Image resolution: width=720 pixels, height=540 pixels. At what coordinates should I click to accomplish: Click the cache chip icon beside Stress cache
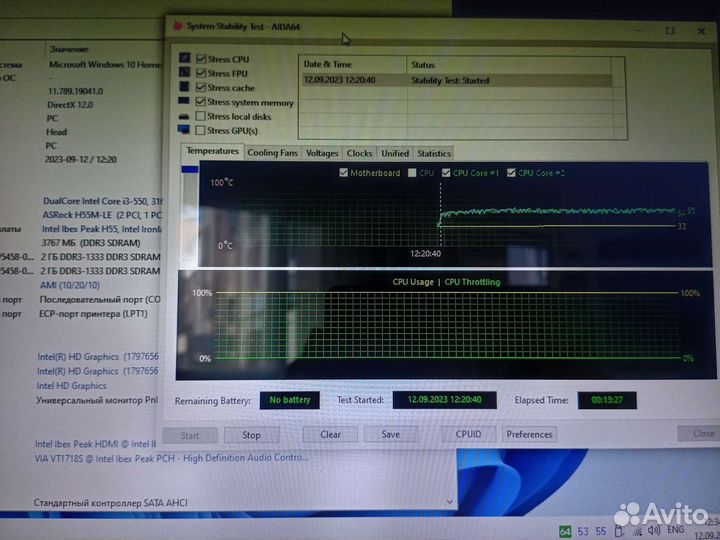184,86
